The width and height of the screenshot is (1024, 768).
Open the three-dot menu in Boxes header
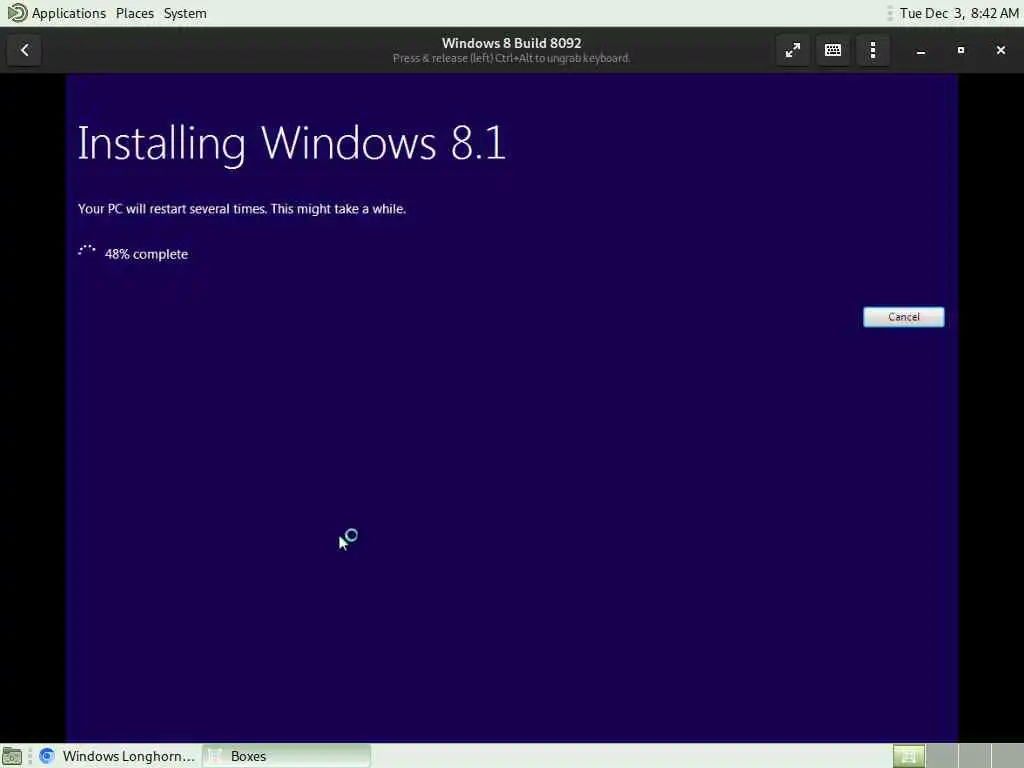tap(873, 50)
